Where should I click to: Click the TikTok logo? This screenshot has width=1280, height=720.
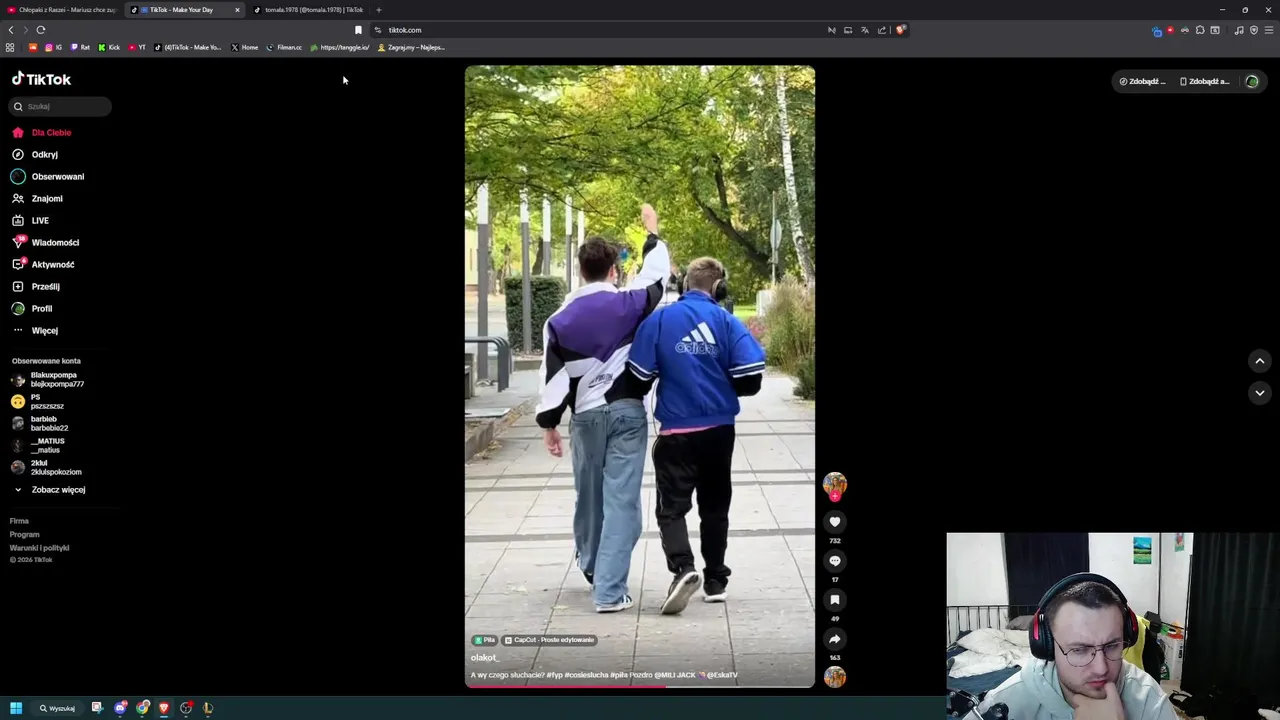point(41,79)
